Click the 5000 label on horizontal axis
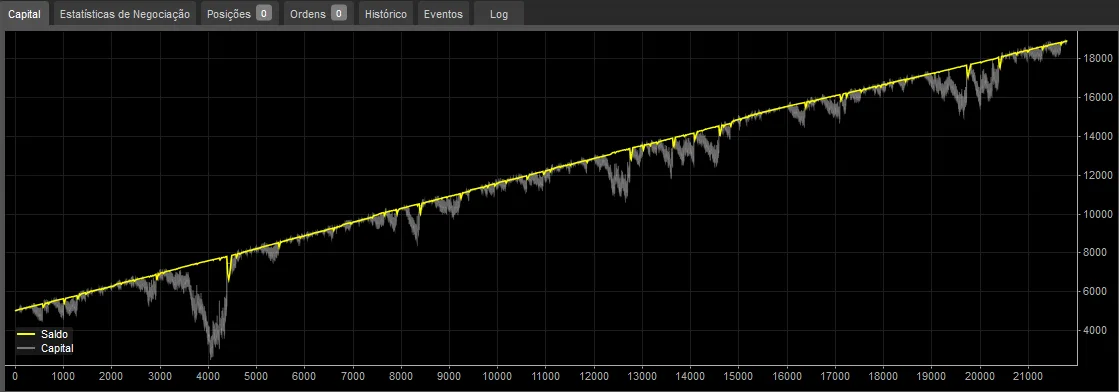Screen dimensions: 1119x392 (255, 376)
